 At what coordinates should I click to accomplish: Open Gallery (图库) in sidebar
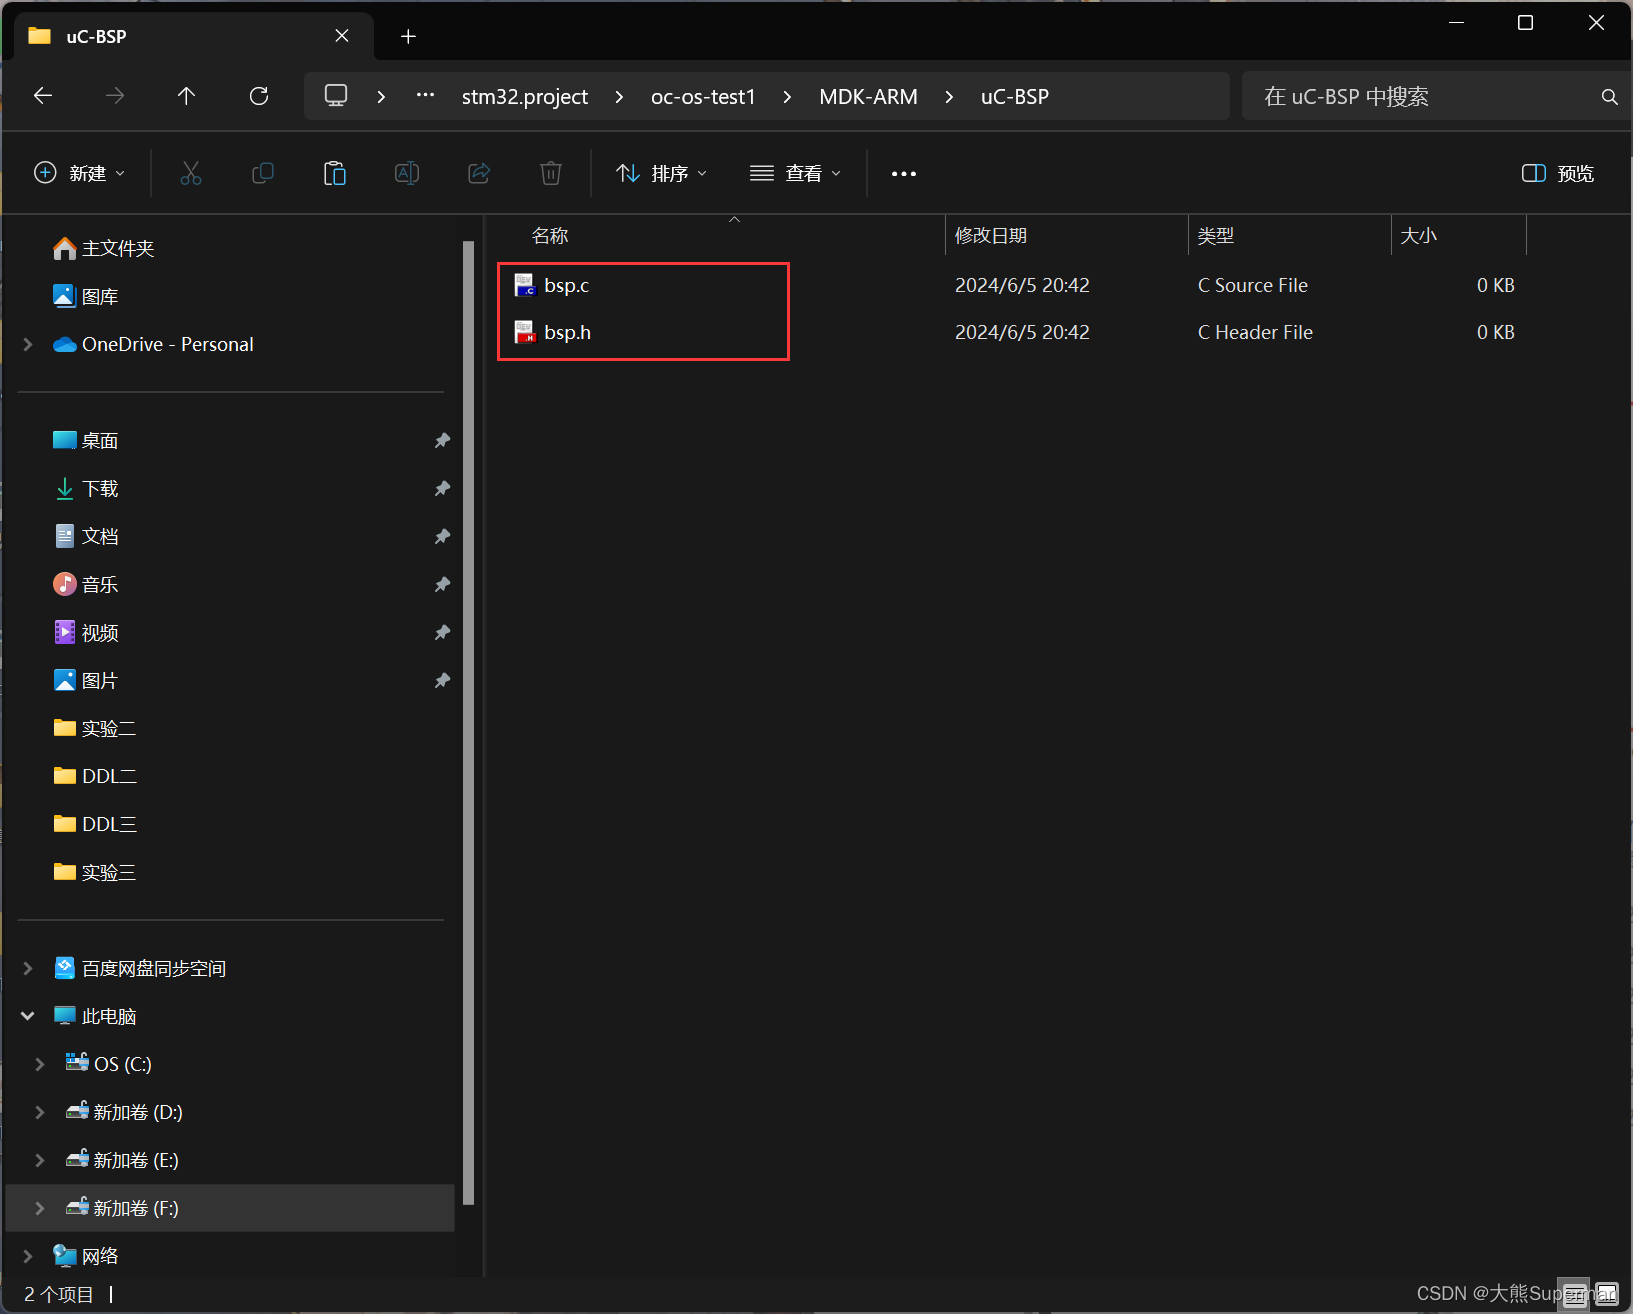(x=85, y=296)
